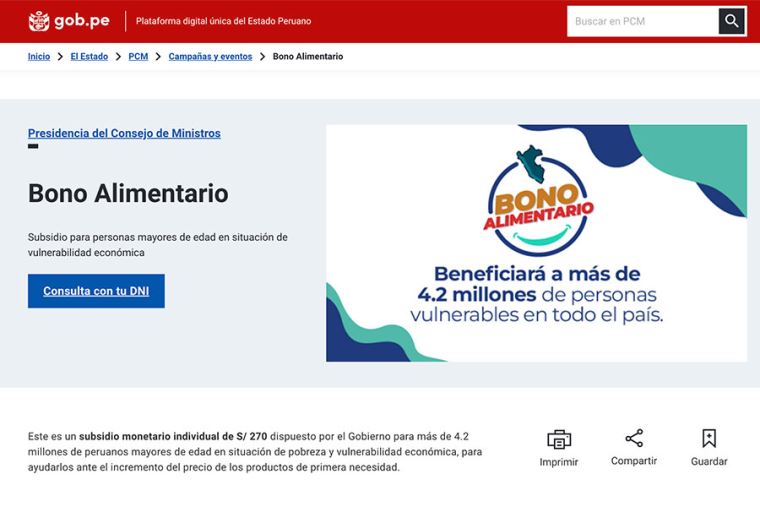
Task: Navigate to Campañas y eventos breadcrumb
Action: click(210, 57)
